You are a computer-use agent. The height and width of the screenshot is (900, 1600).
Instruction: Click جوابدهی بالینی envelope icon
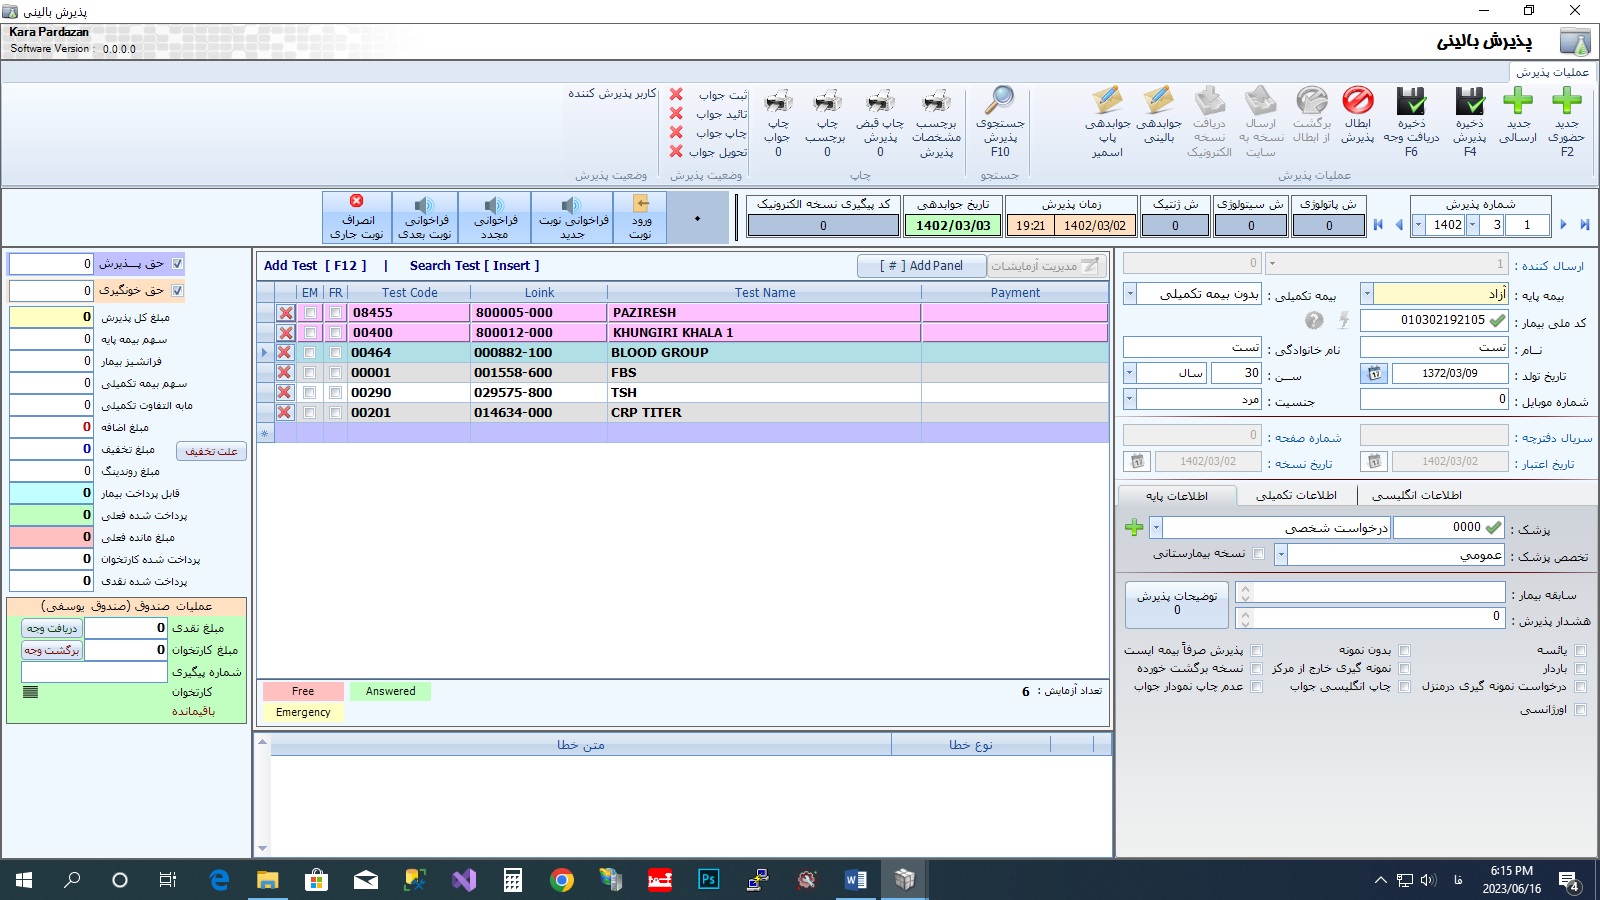tap(1158, 101)
